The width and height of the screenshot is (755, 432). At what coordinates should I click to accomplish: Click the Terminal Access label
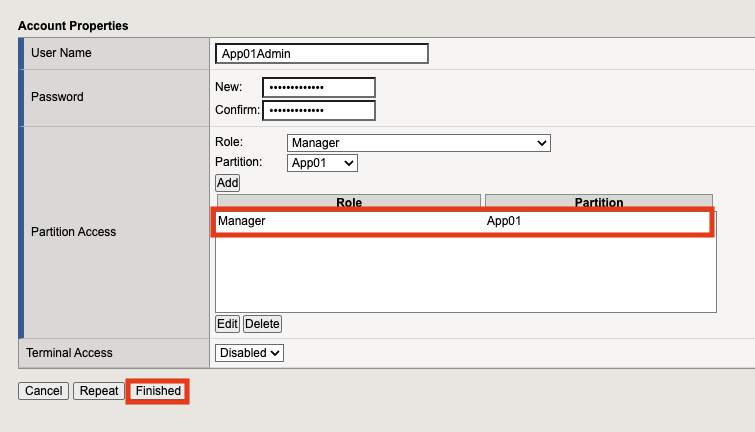[69, 353]
